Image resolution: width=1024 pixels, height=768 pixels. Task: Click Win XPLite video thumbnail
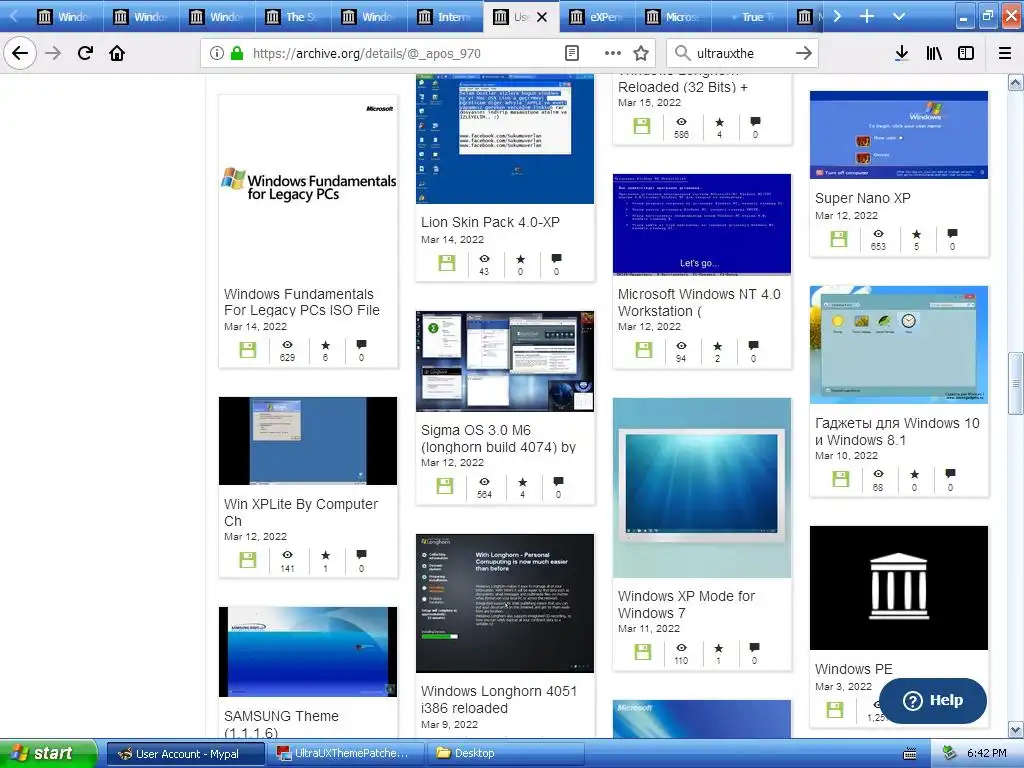pos(308,441)
